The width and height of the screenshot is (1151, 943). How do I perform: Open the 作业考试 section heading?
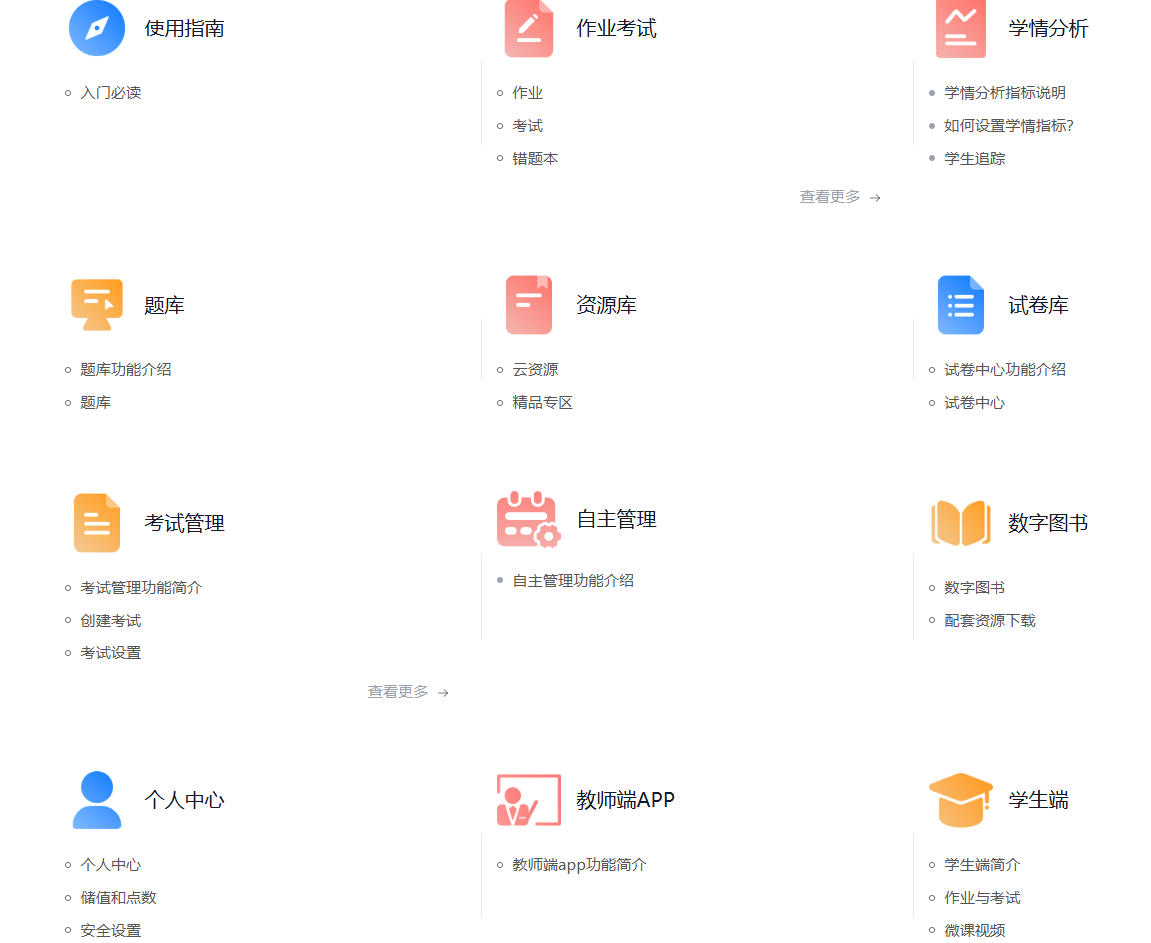[617, 29]
